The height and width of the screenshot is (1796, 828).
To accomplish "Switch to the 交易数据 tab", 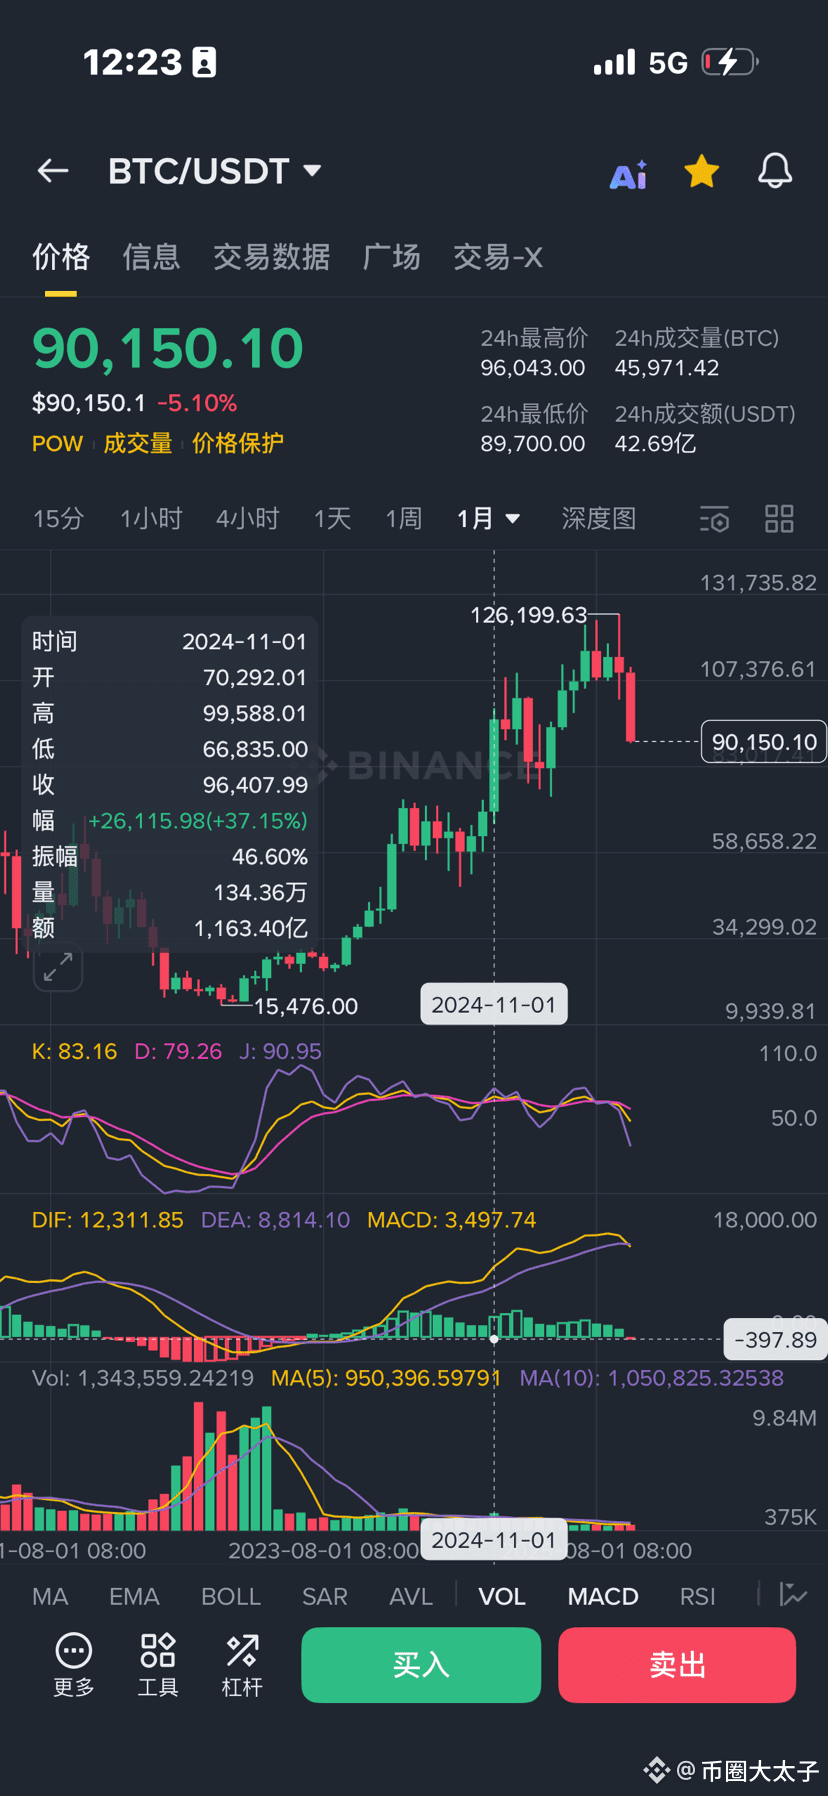I will (x=271, y=257).
